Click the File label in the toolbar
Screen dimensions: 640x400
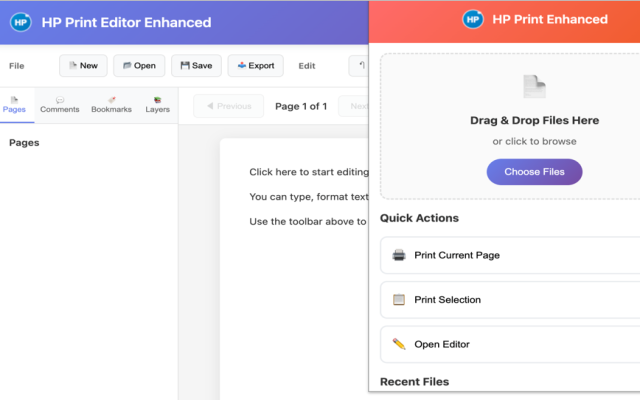17,66
